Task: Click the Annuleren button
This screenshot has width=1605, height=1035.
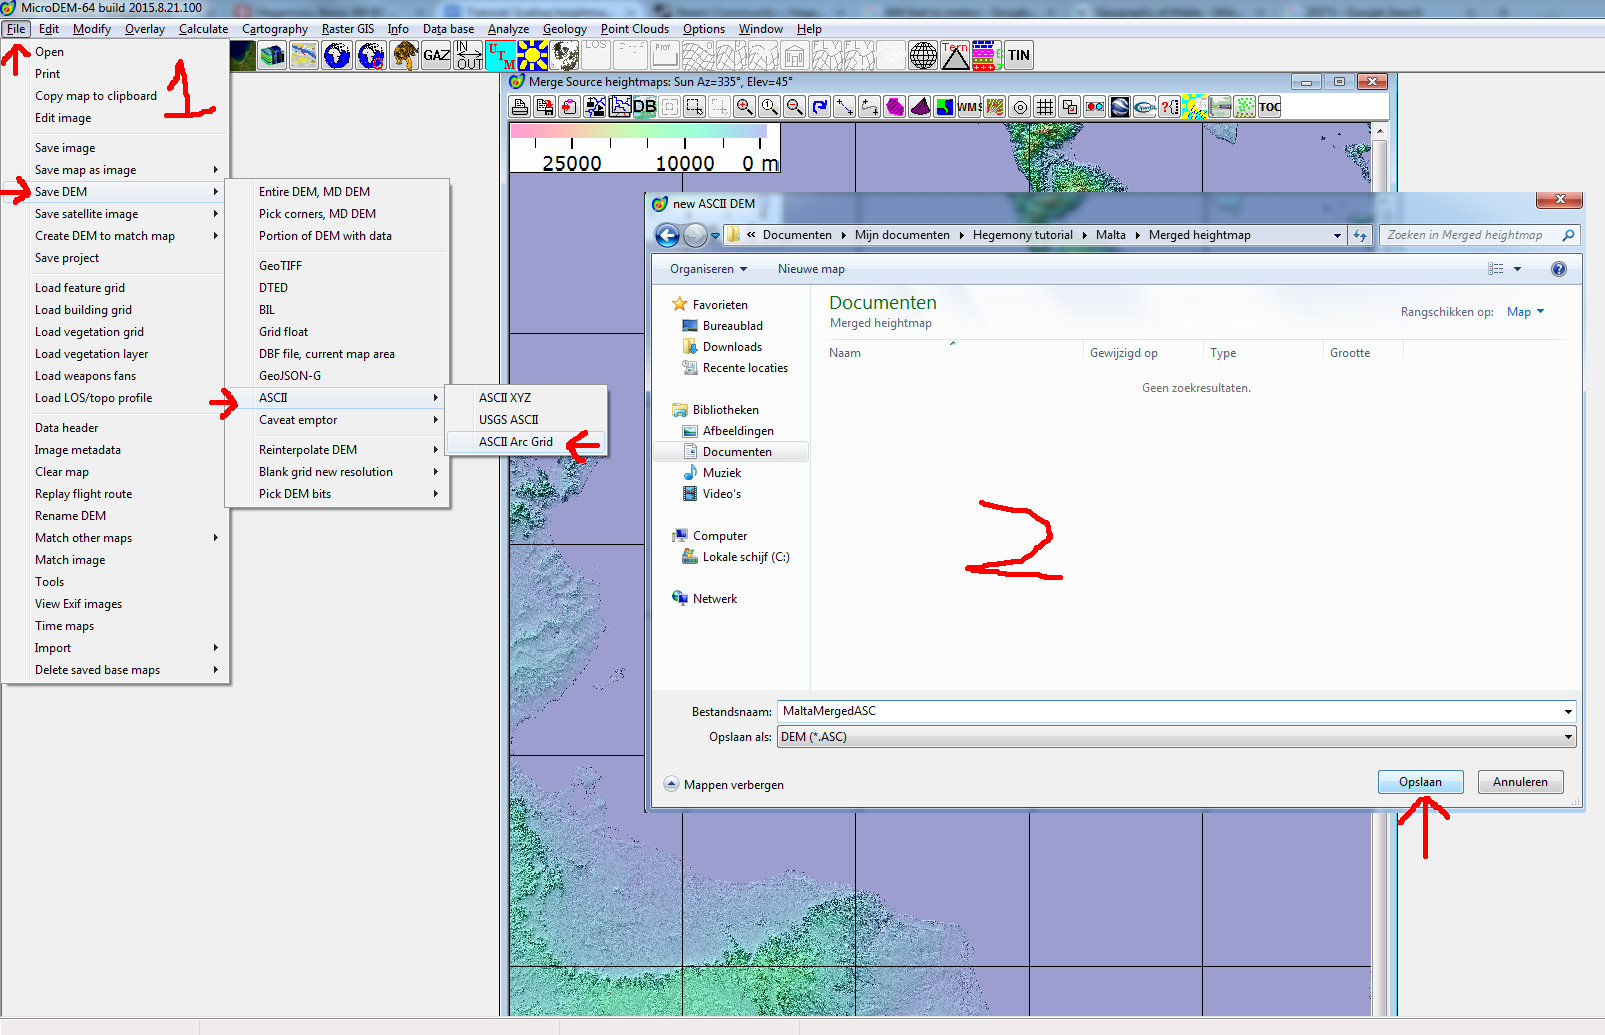Action: tap(1520, 782)
